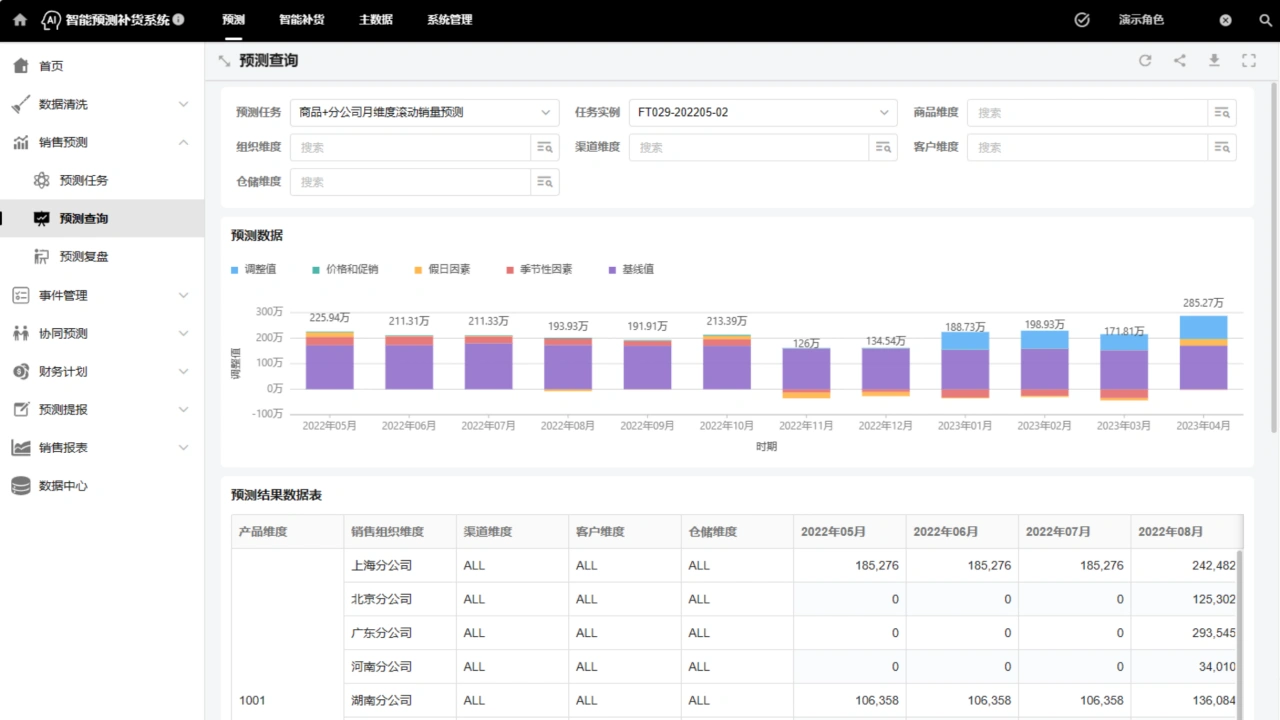Enter fullscreen using the expand icon

tap(1249, 61)
